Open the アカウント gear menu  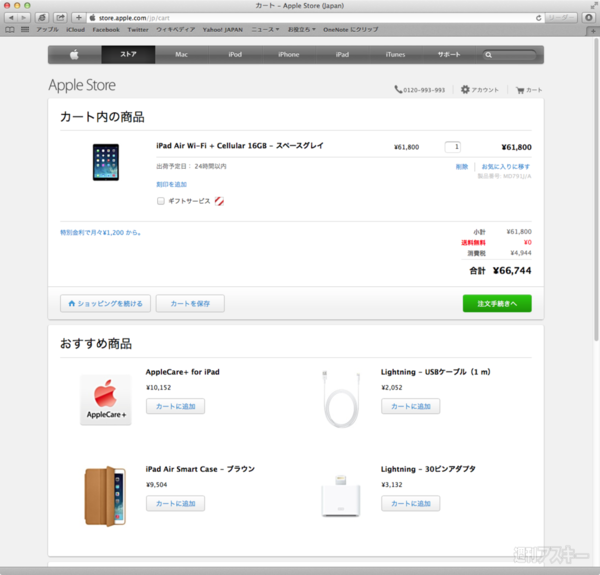[x=479, y=90]
